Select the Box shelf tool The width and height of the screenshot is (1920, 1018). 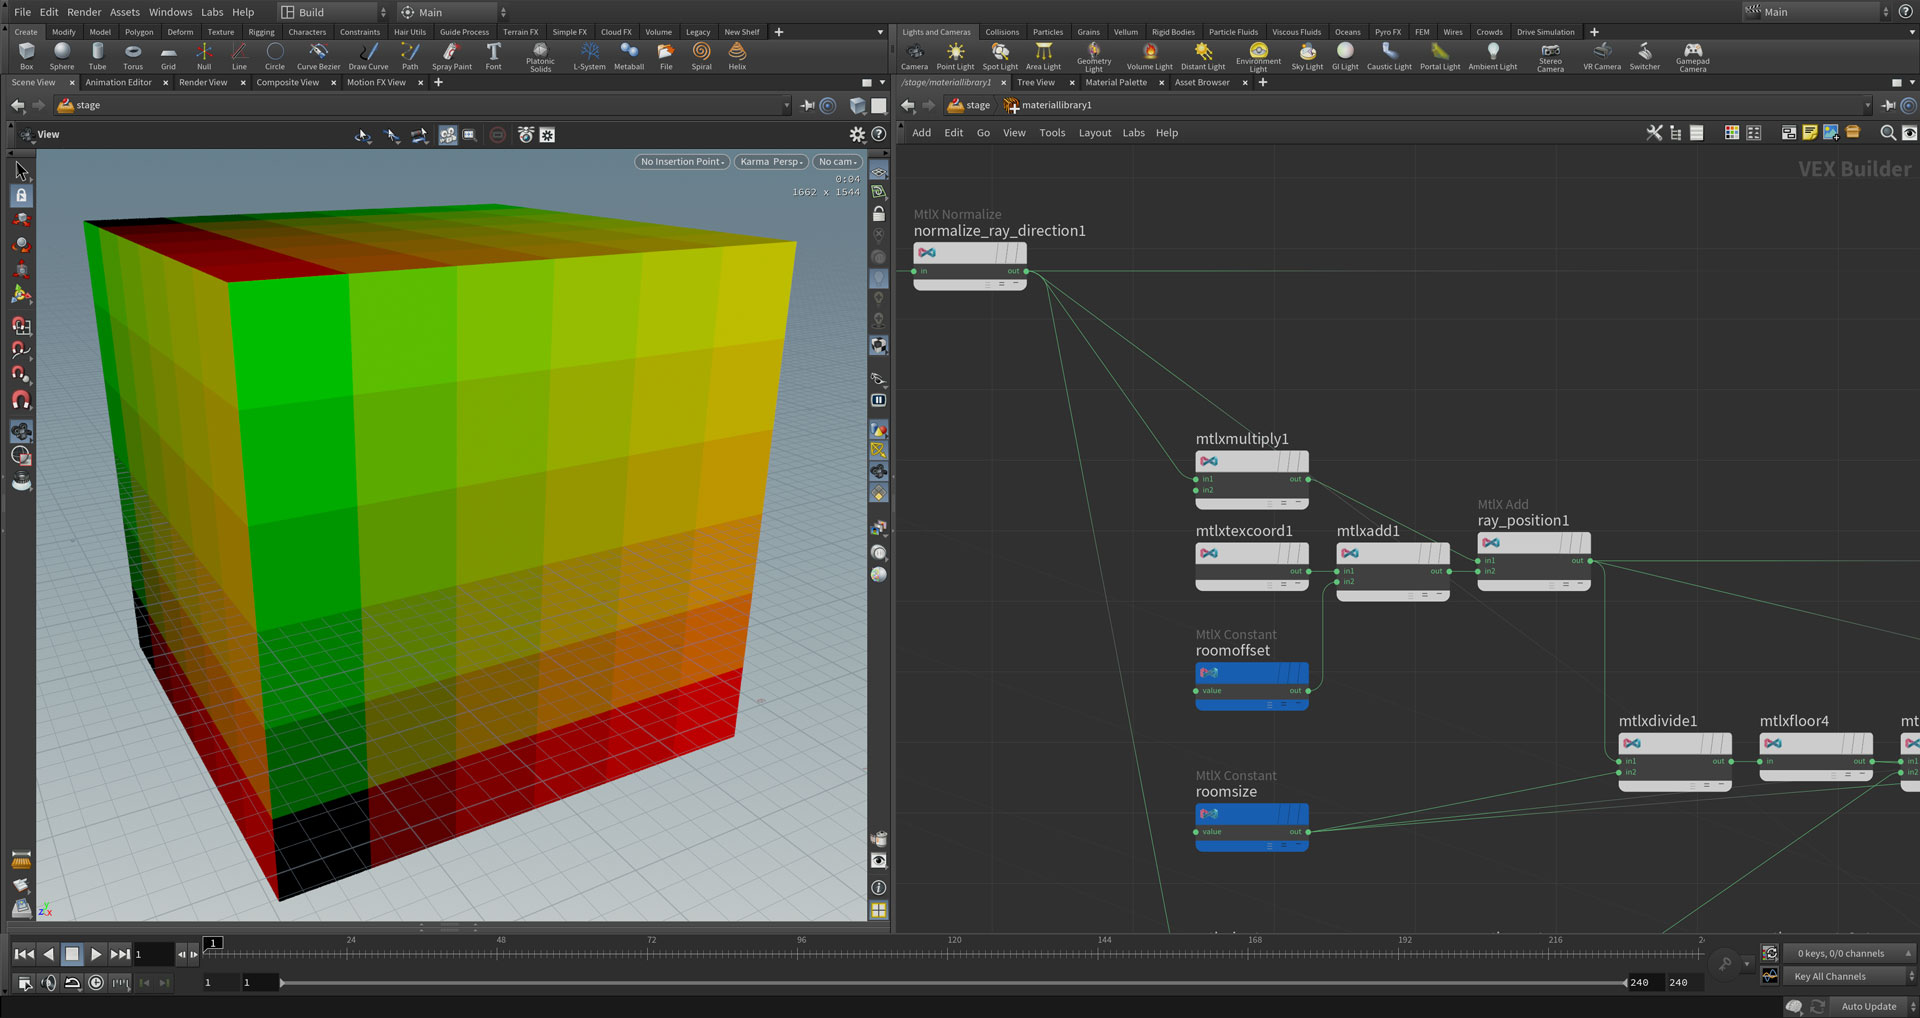27,56
